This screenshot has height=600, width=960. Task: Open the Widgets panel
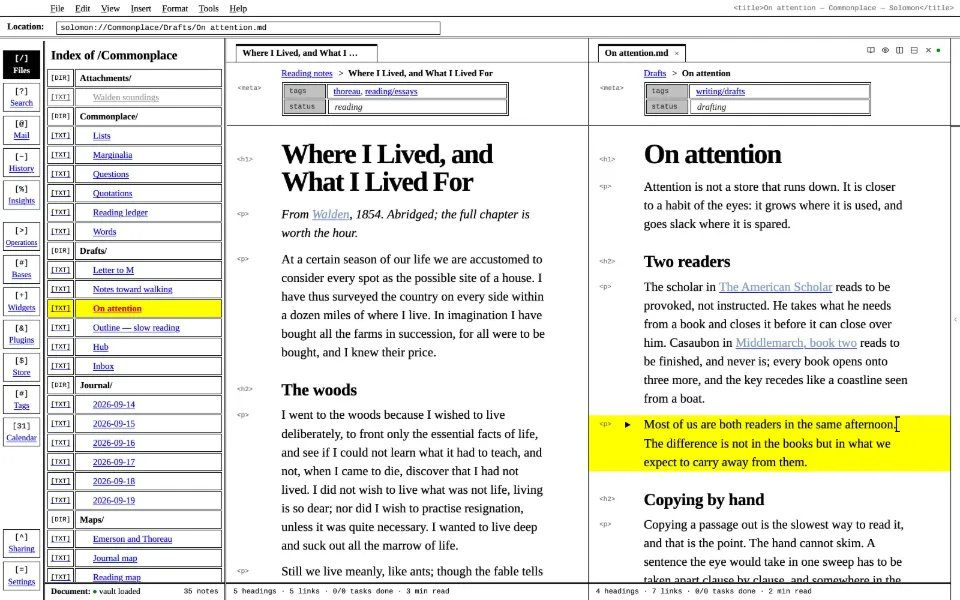(x=21, y=301)
